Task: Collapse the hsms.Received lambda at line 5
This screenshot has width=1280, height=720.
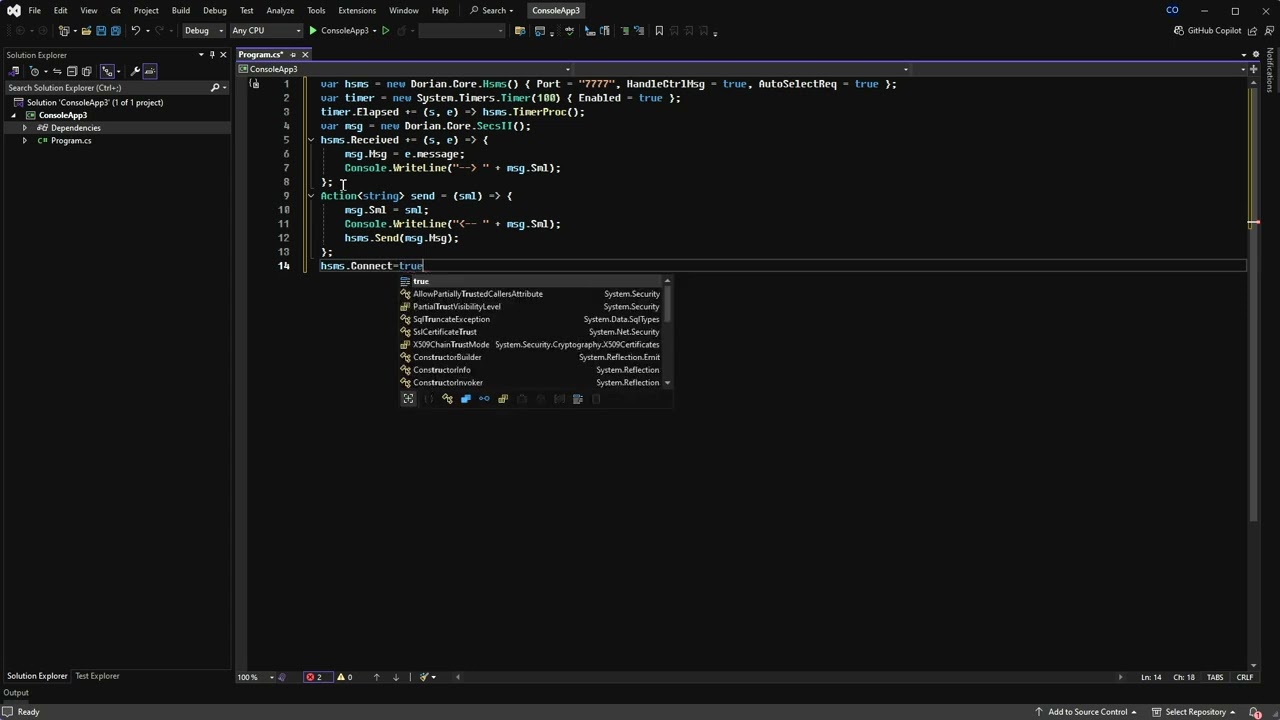Action: 310,140
